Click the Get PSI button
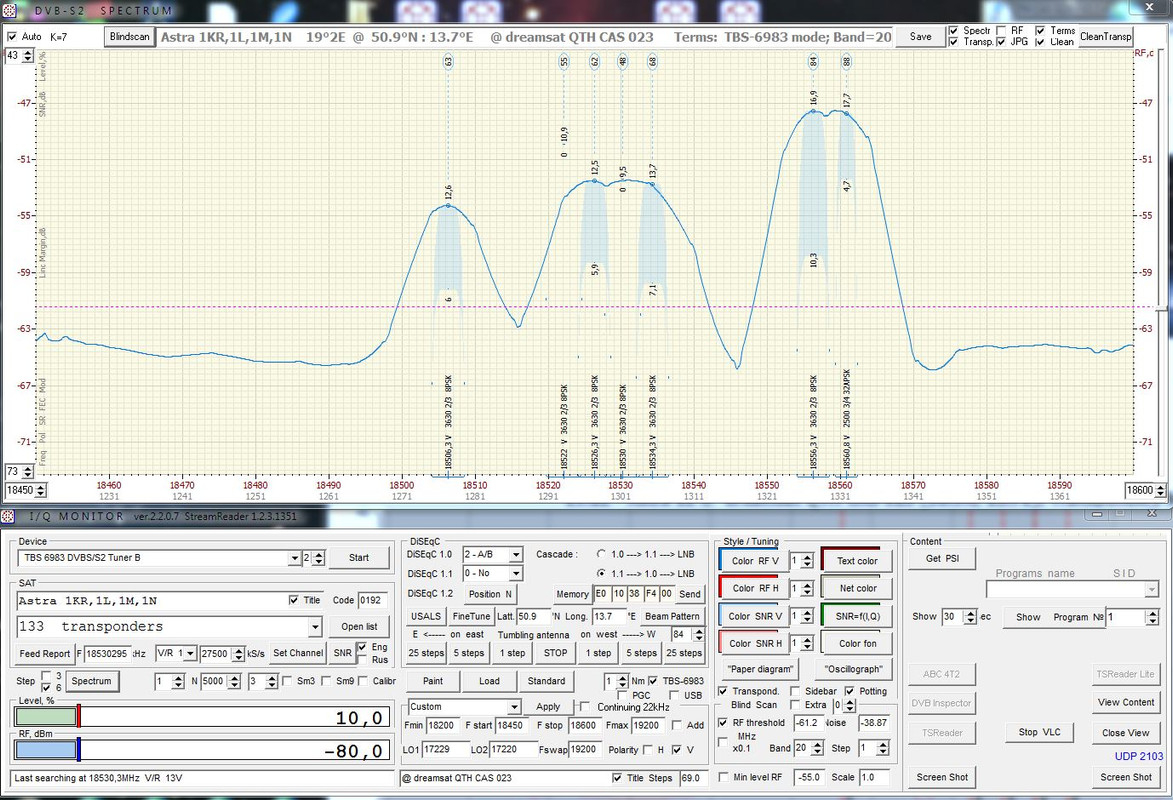 tap(942, 558)
